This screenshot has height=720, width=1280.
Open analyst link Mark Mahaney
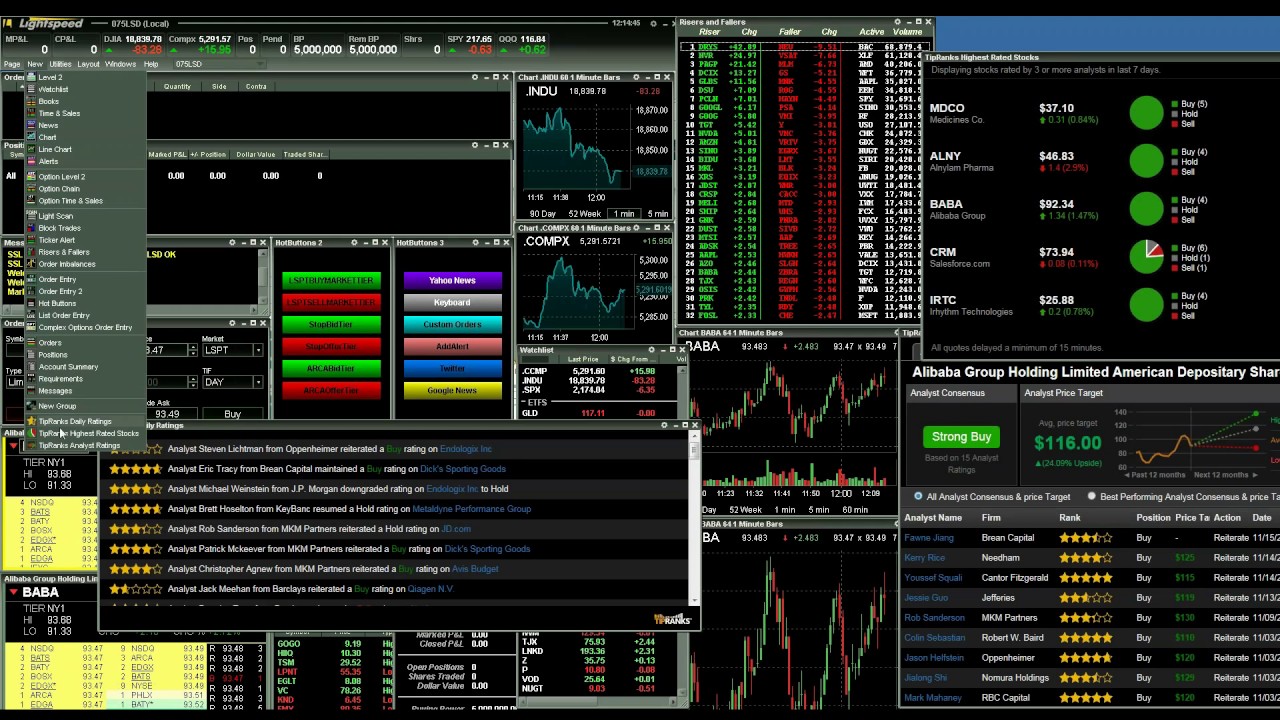(x=932, y=698)
